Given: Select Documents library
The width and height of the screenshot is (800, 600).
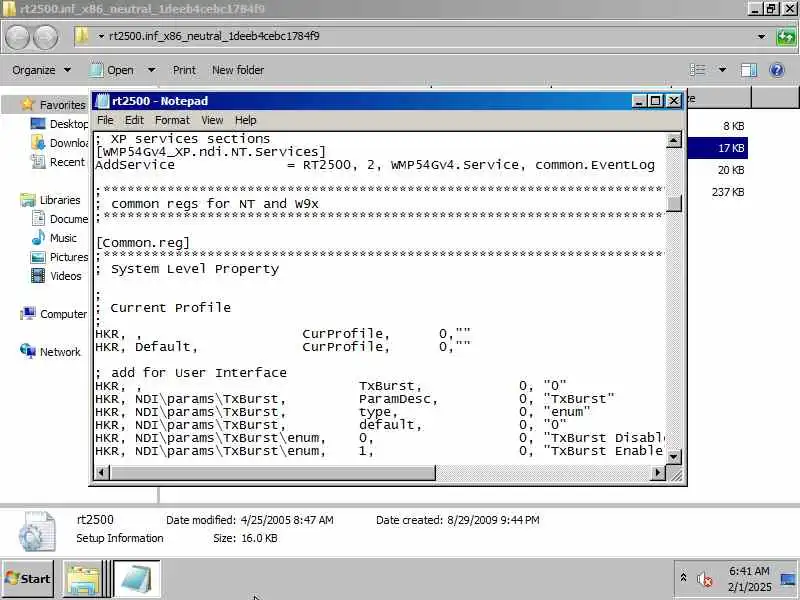Looking at the screenshot, I should coord(69,219).
